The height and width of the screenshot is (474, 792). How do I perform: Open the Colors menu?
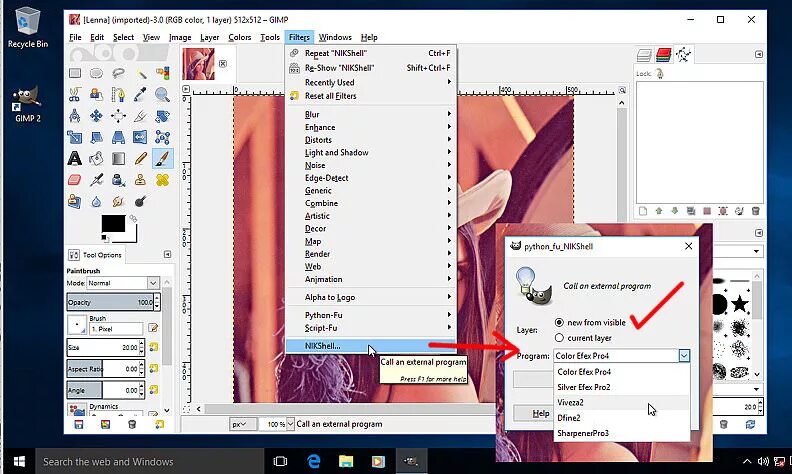coord(239,37)
